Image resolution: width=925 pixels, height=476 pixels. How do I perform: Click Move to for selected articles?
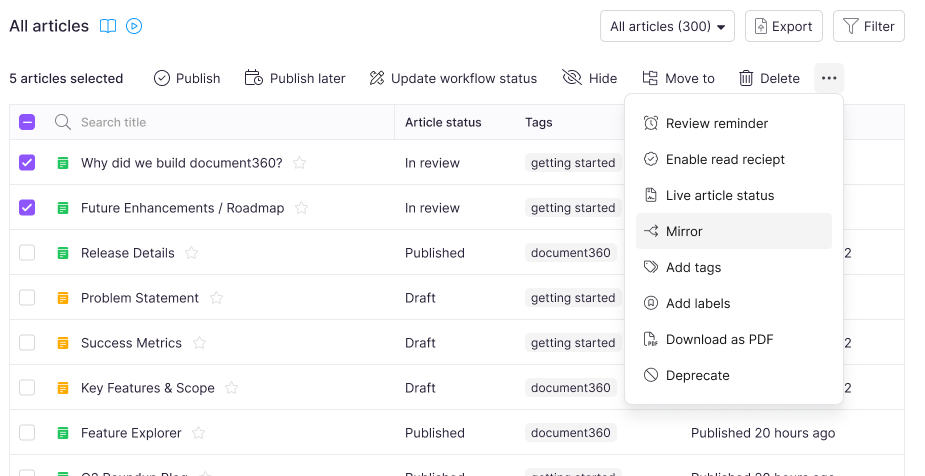678,78
